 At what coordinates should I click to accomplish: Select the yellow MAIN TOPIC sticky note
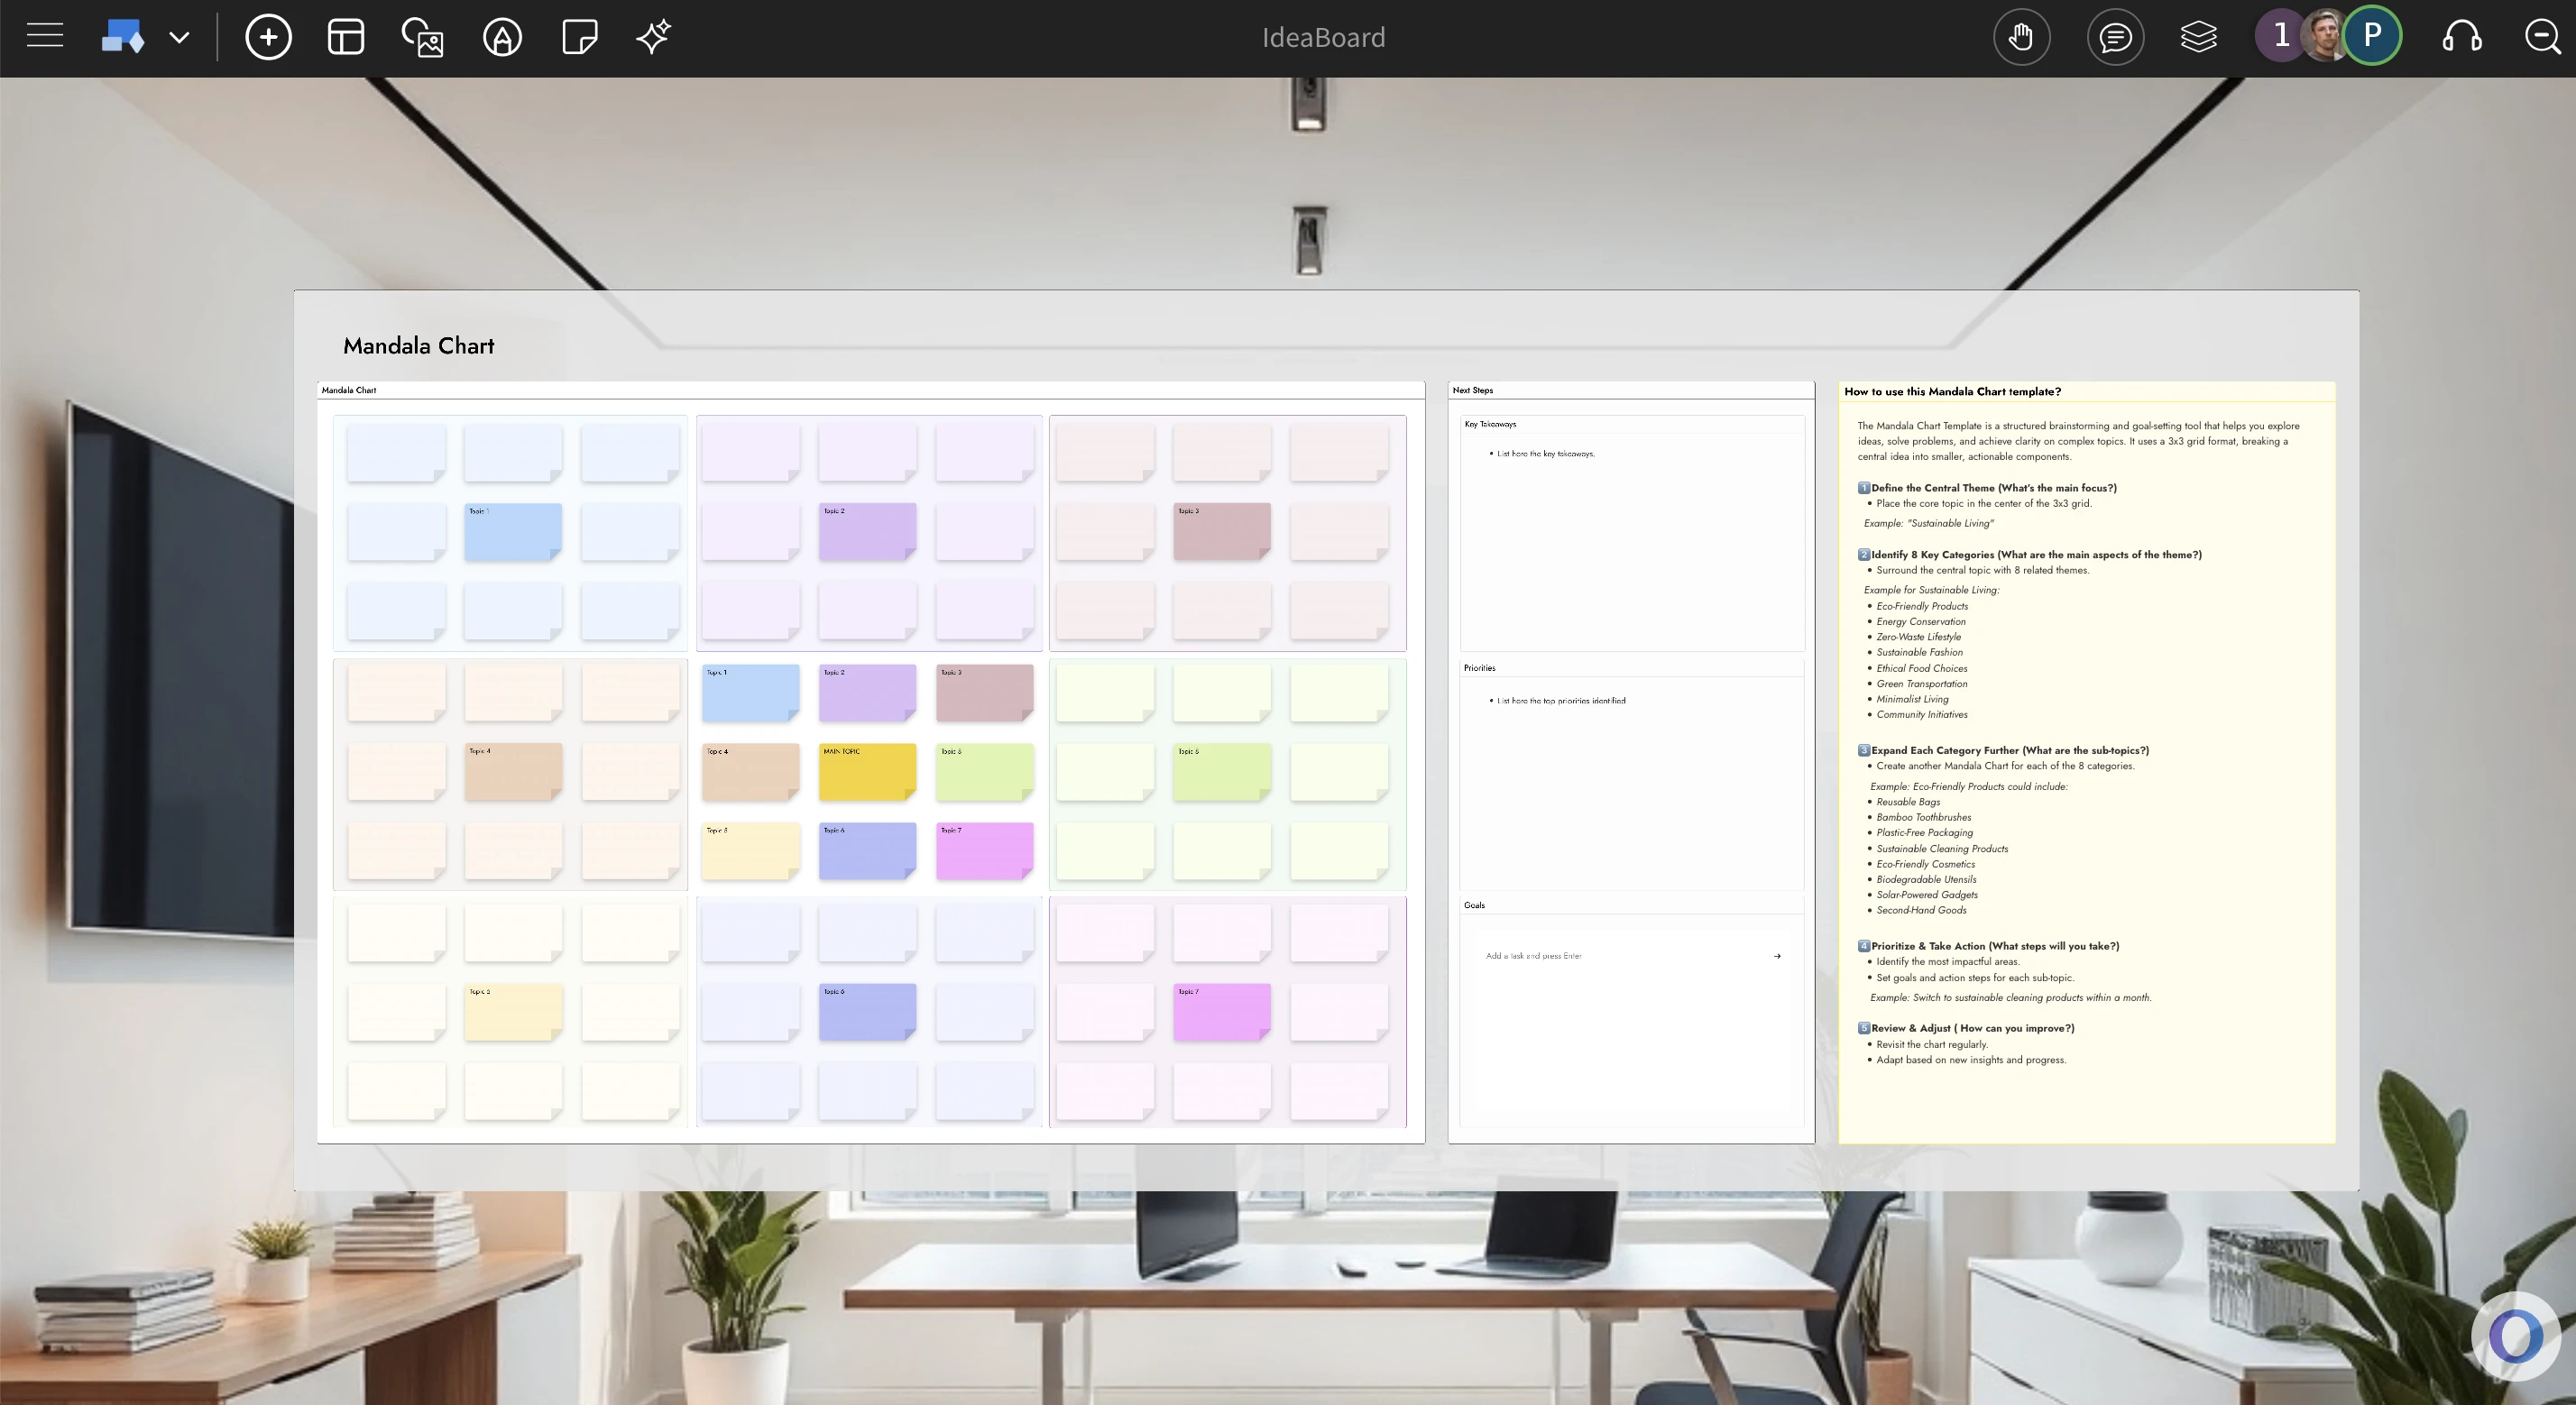coord(867,771)
